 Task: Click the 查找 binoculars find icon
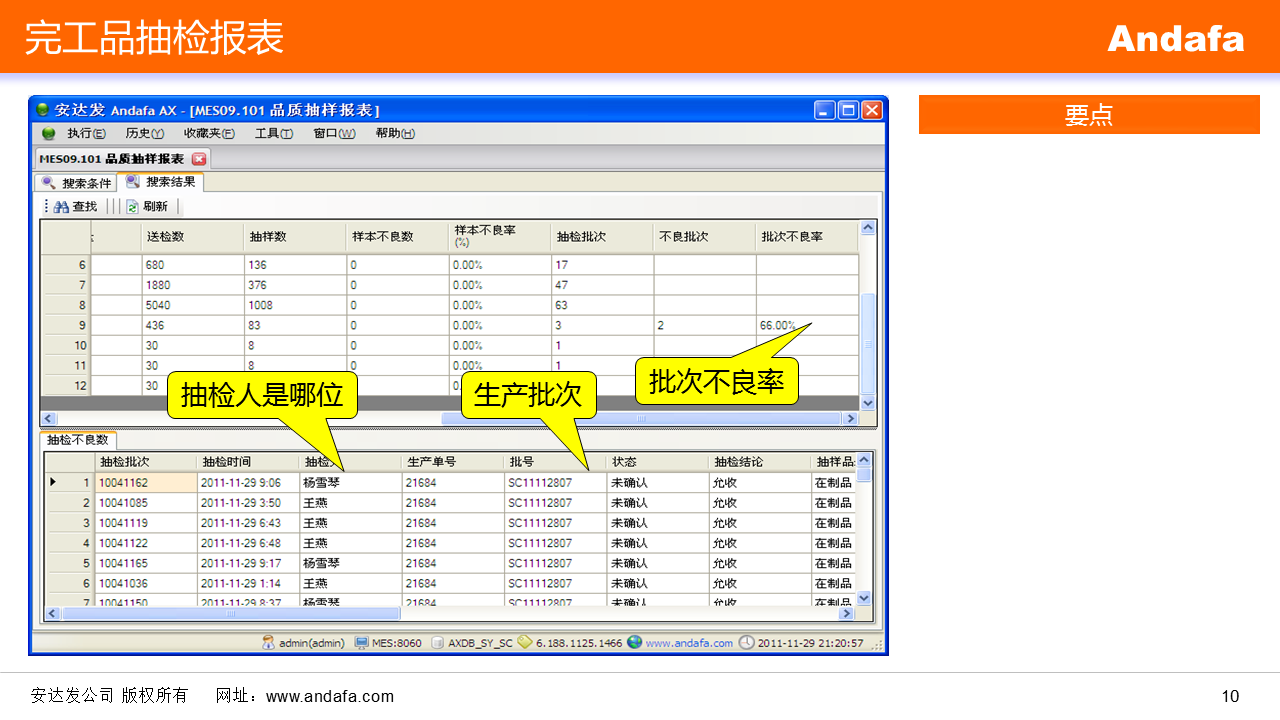tap(61, 207)
